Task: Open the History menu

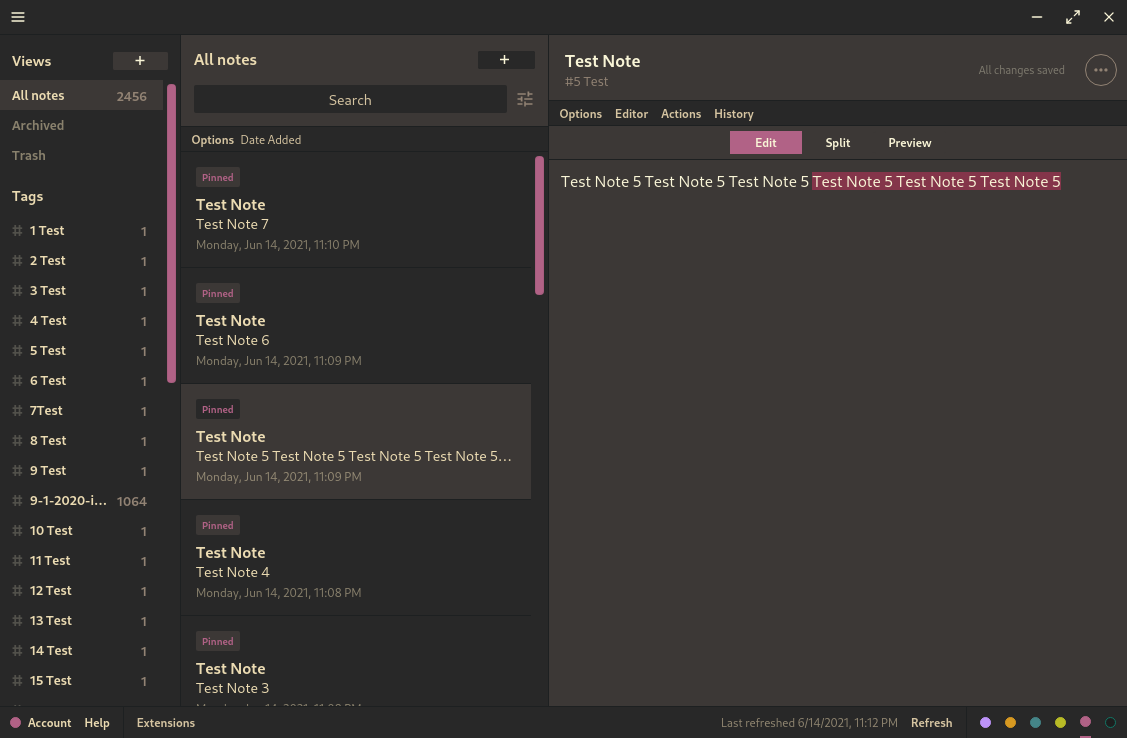Action: (734, 114)
